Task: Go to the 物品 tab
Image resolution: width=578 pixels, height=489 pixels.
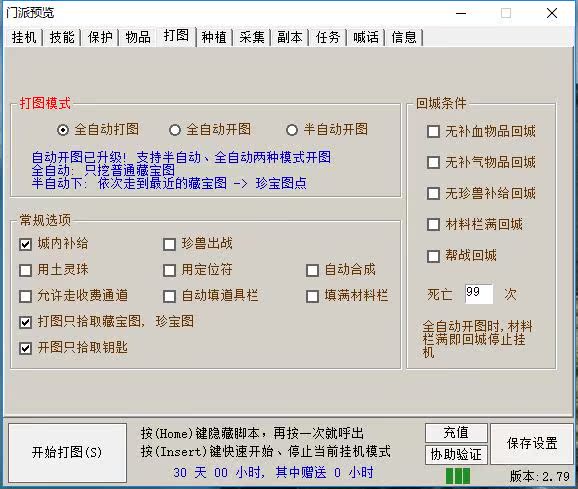Action: pos(138,37)
